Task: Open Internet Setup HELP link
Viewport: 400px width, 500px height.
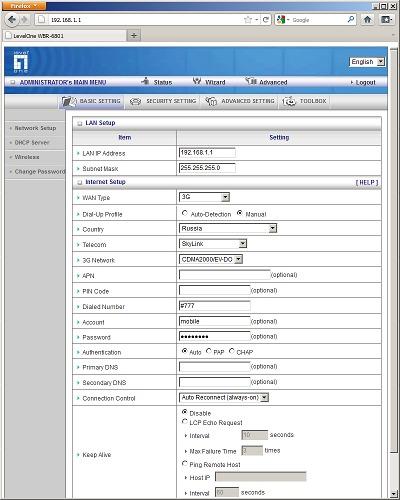Action: pyautogui.click(x=367, y=182)
